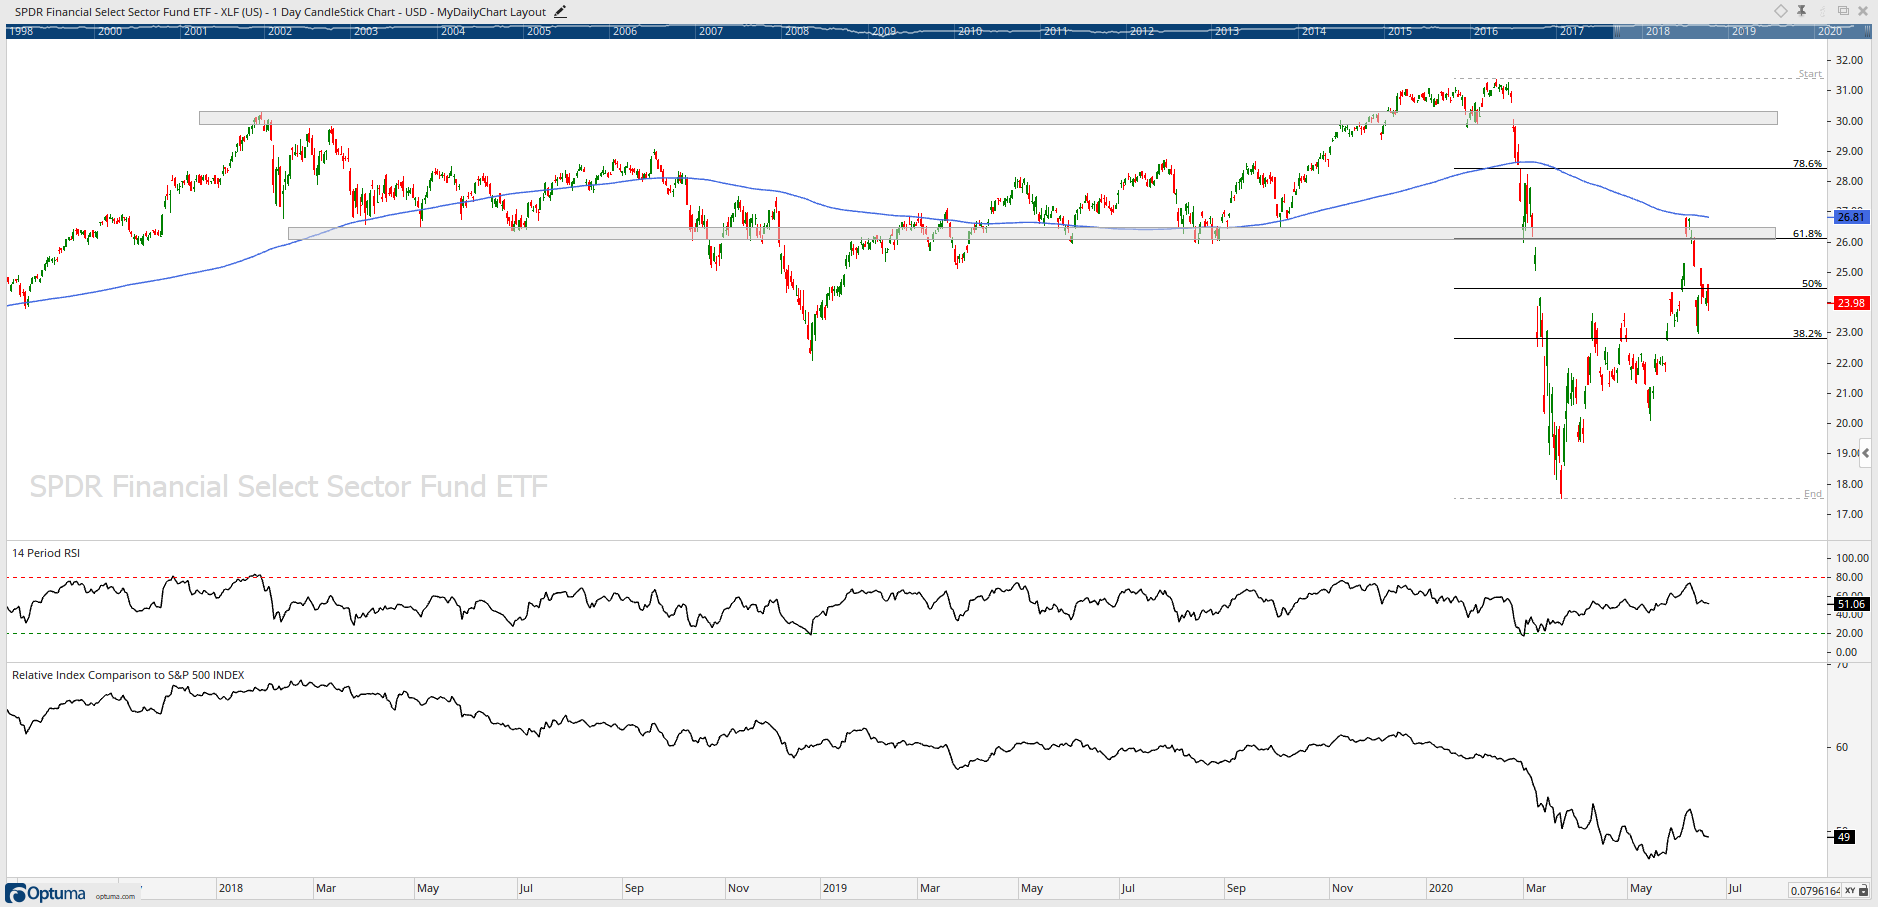Click the chart title 'SPDR Financial Select Sector Fund ETF - XLF (US)'
This screenshot has height=907, width=1878.
(x=138, y=12)
